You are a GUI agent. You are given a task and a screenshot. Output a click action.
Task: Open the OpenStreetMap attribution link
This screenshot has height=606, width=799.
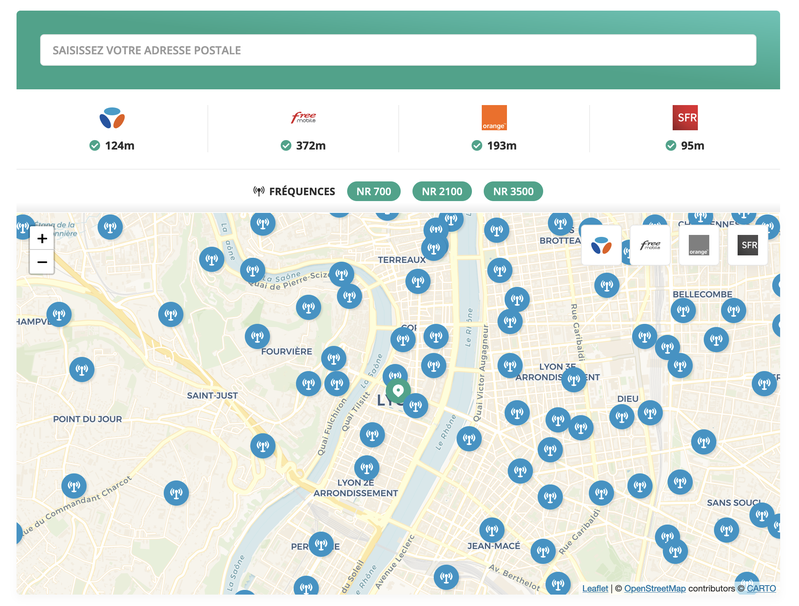click(655, 588)
